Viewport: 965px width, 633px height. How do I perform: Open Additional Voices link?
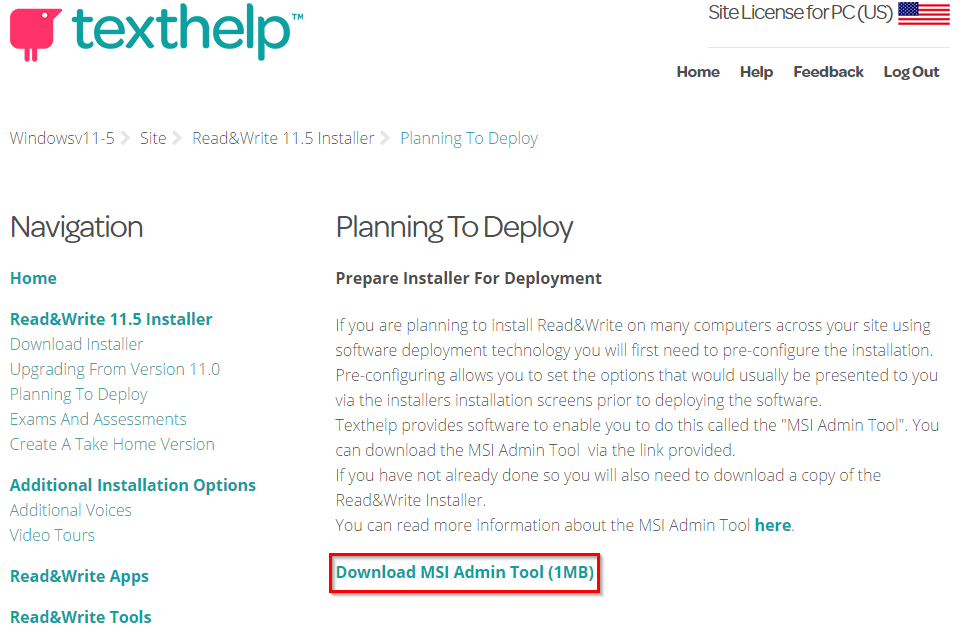[x=70, y=510]
